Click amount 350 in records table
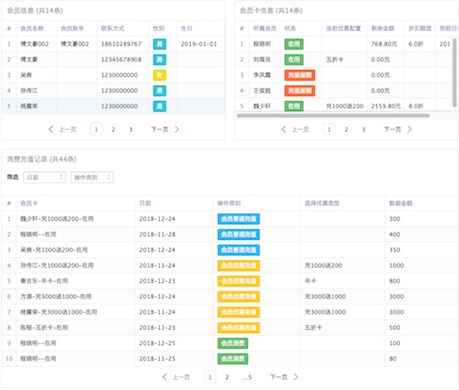Viewport: 459px width, 390px height. (395, 250)
